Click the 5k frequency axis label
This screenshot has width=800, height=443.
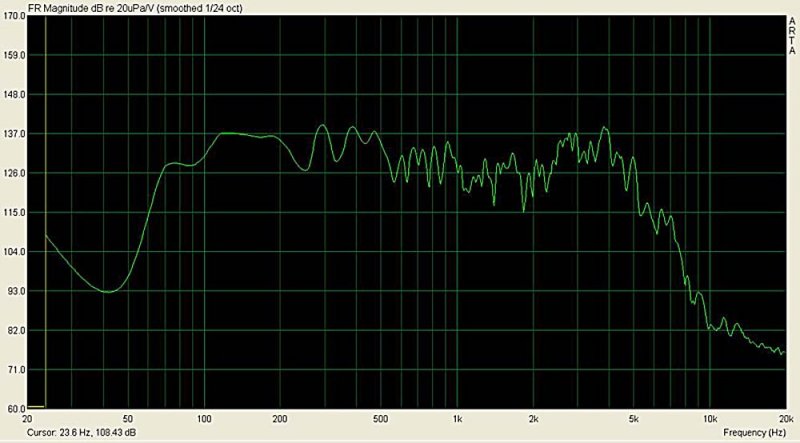[634, 419]
